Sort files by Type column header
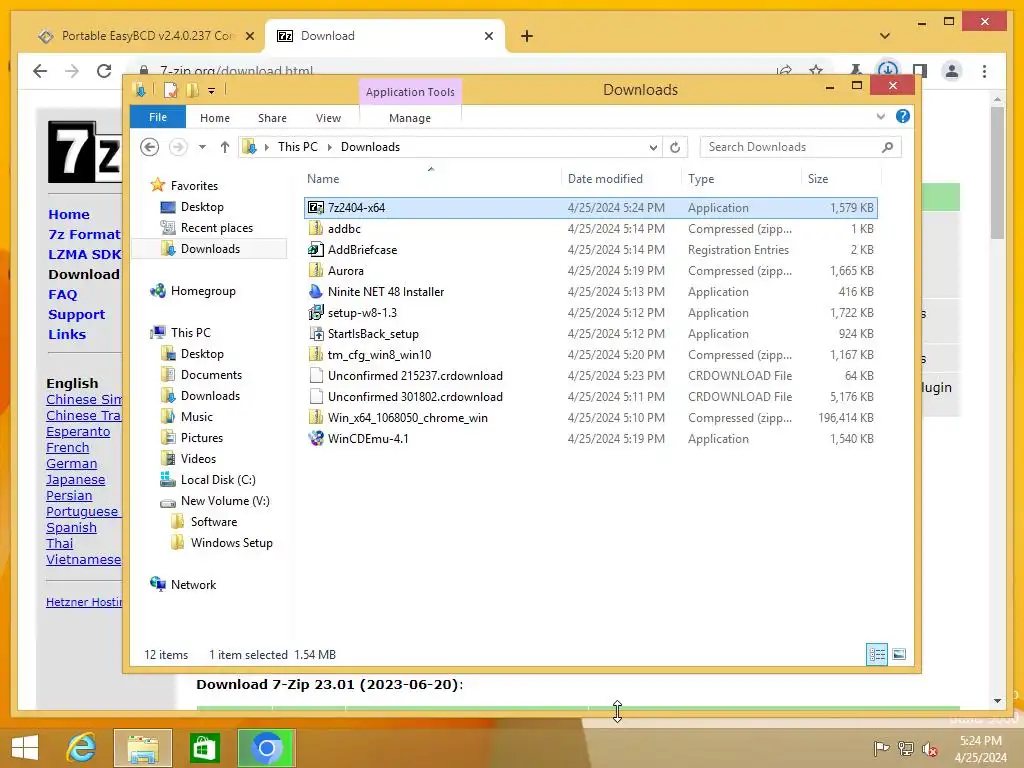 (701, 179)
